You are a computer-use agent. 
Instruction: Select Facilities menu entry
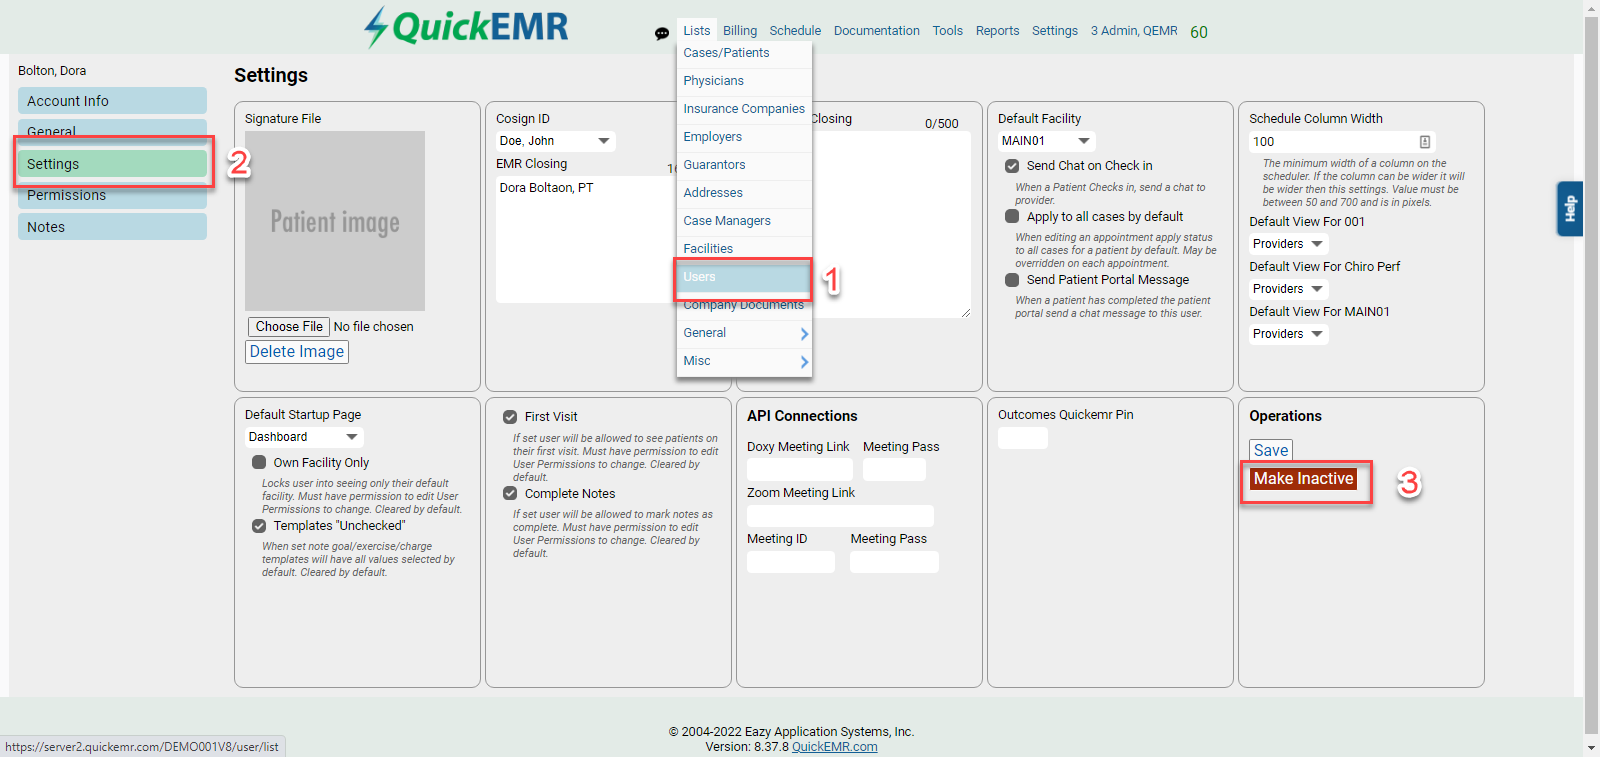coord(744,249)
